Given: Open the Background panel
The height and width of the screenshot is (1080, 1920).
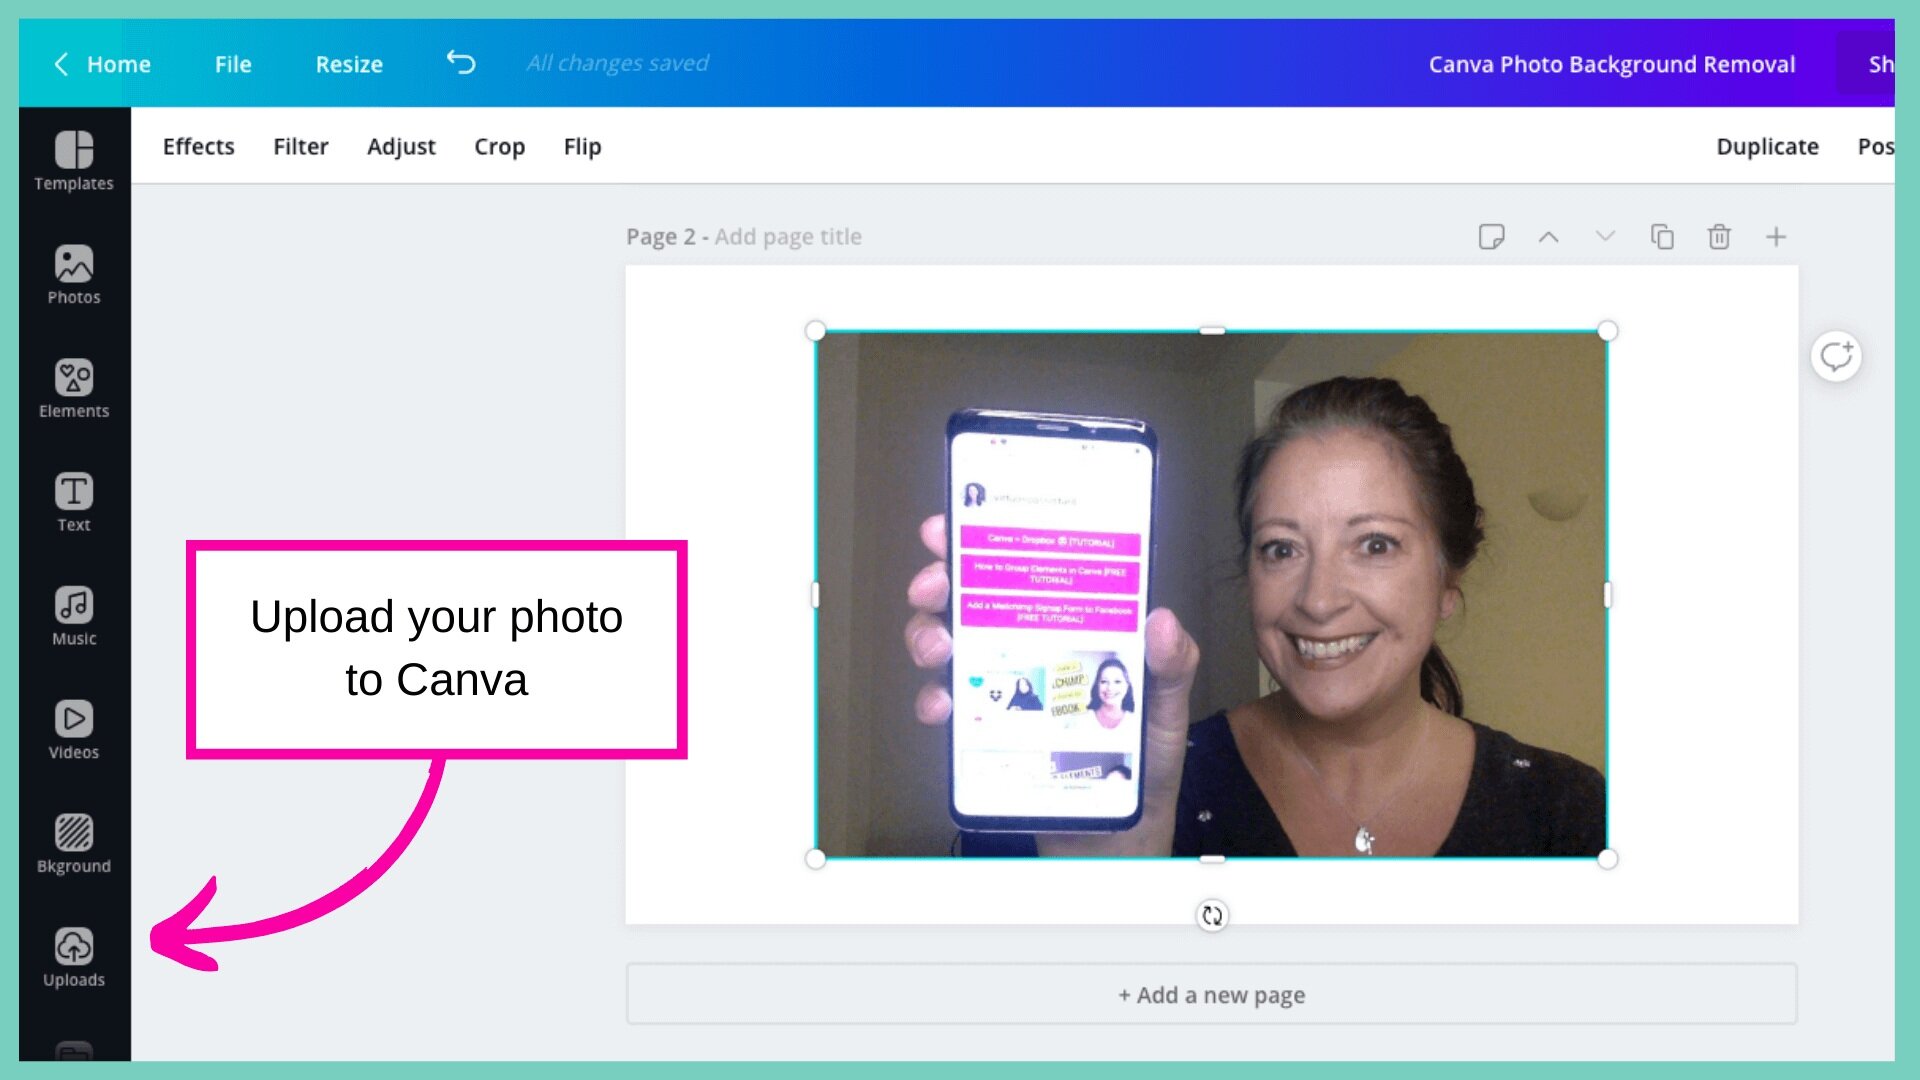Looking at the screenshot, I should (74, 841).
